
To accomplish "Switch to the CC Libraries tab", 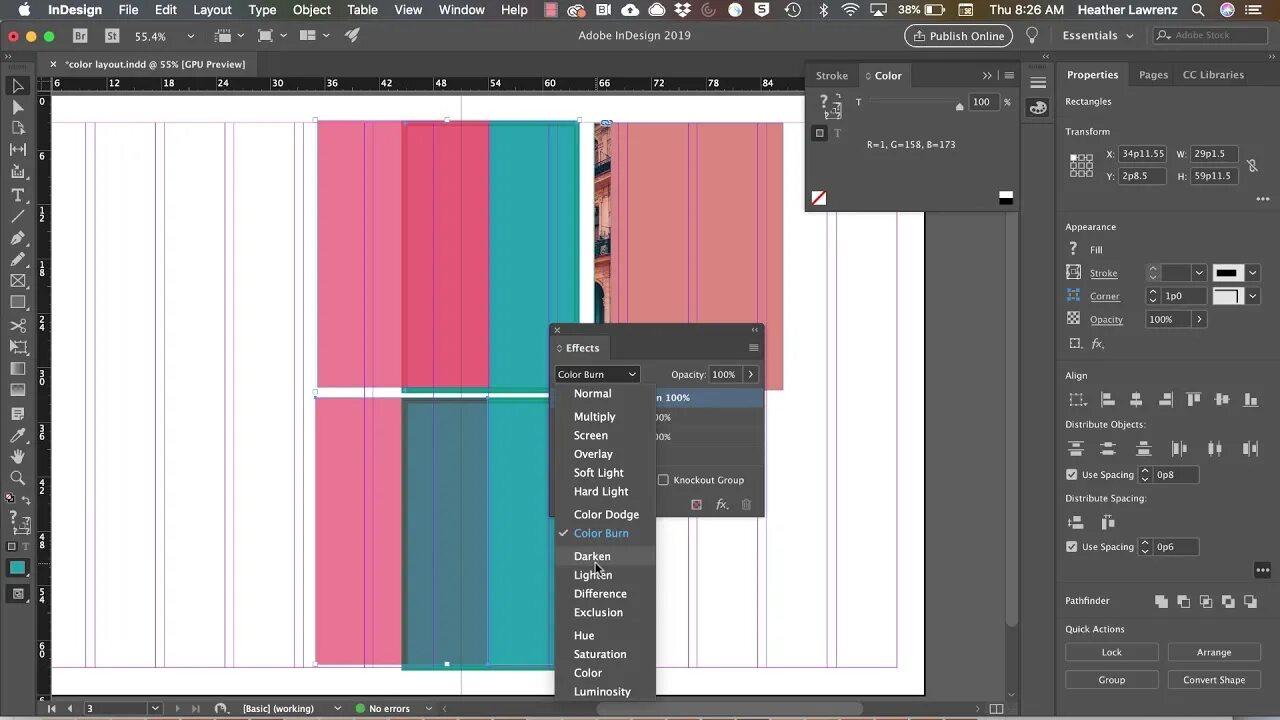I will point(1213,75).
